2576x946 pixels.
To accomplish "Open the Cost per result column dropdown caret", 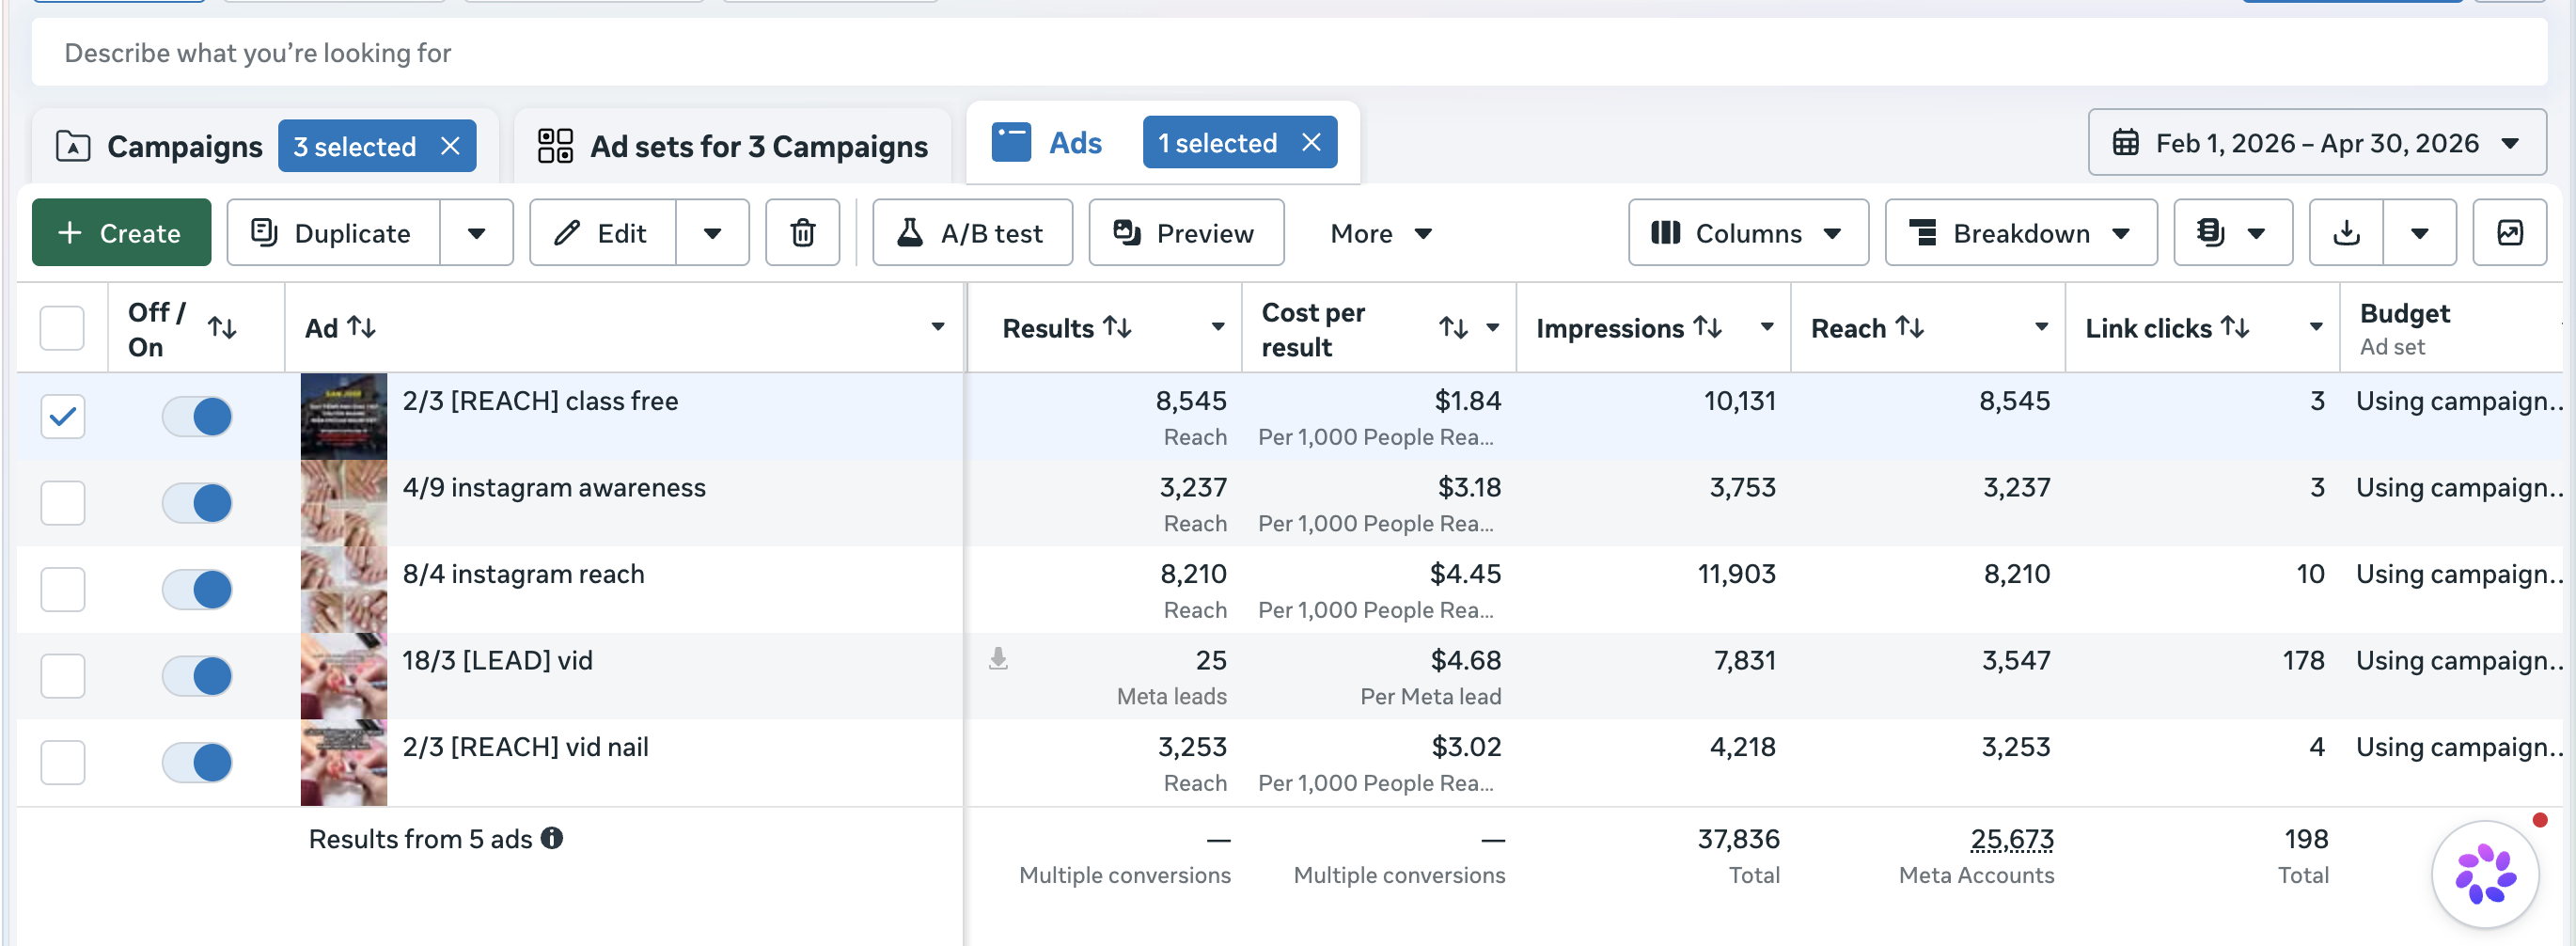I will pyautogui.click(x=1492, y=327).
